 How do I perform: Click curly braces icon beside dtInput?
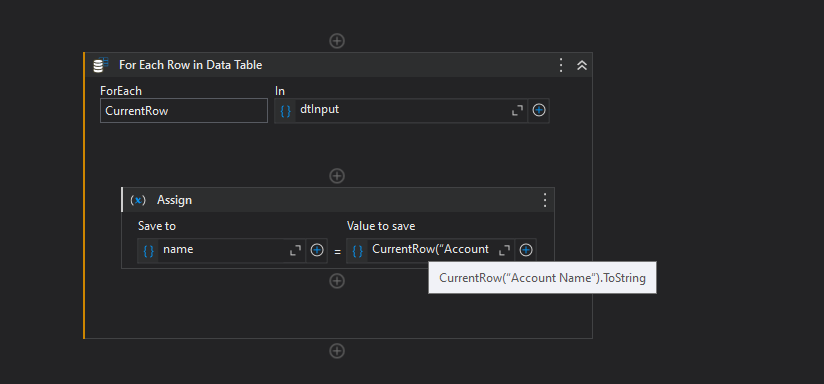point(285,111)
